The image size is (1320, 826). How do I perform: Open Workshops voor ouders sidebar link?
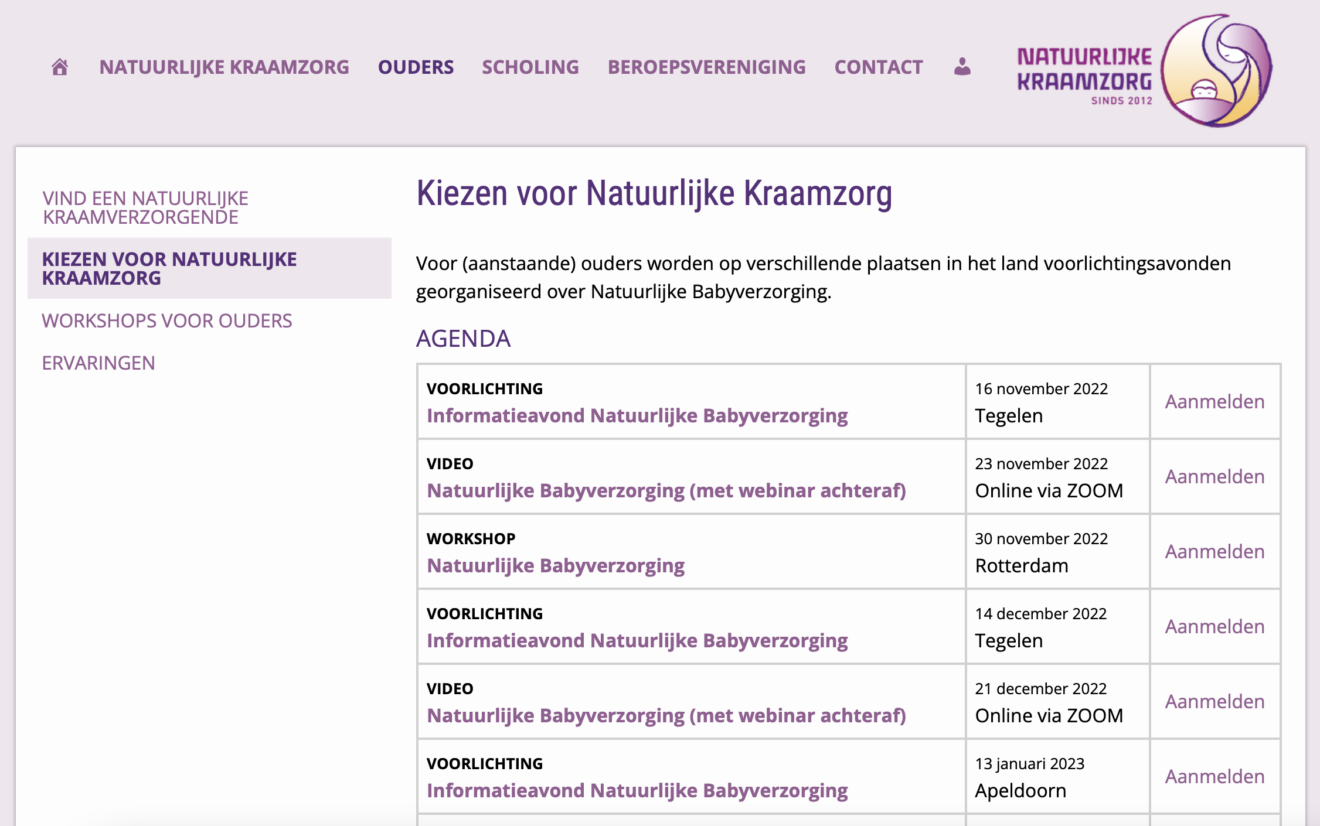click(x=167, y=321)
